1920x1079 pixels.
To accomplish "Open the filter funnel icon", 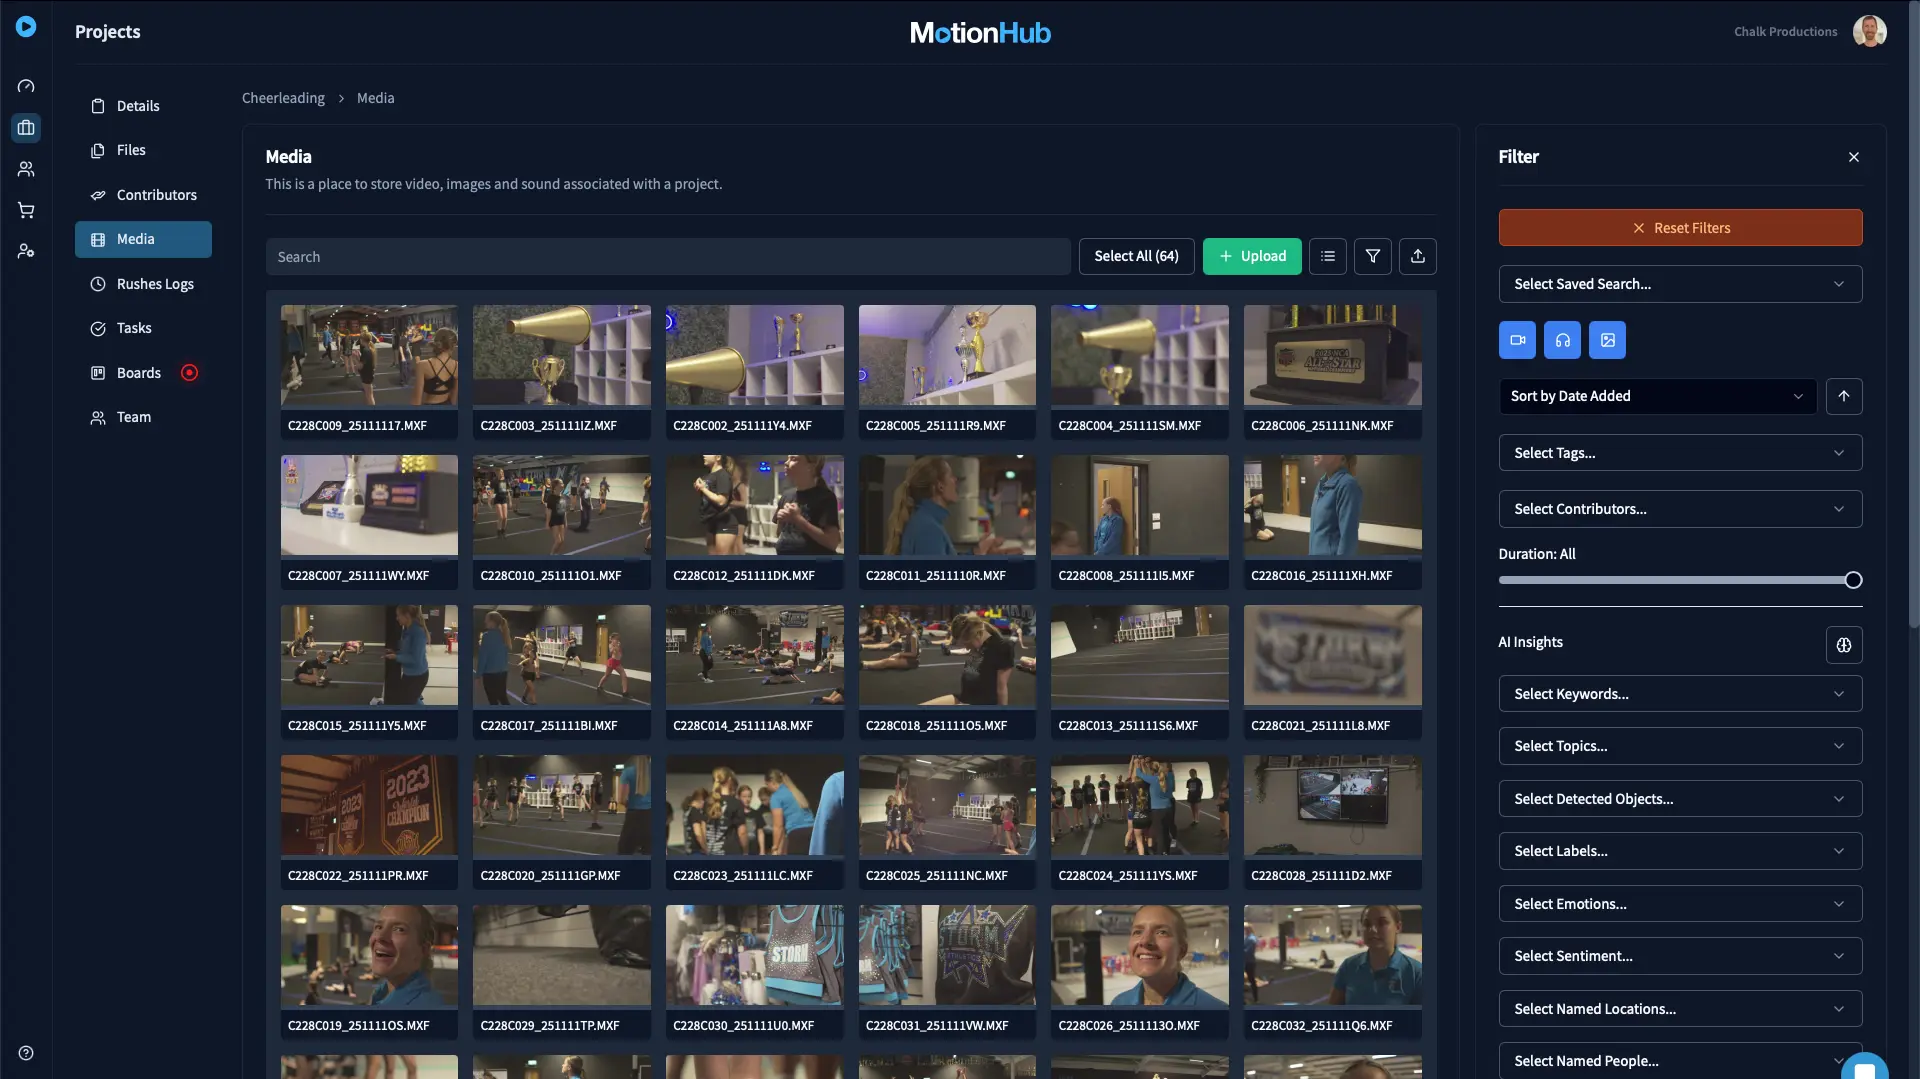I will 1372,256.
